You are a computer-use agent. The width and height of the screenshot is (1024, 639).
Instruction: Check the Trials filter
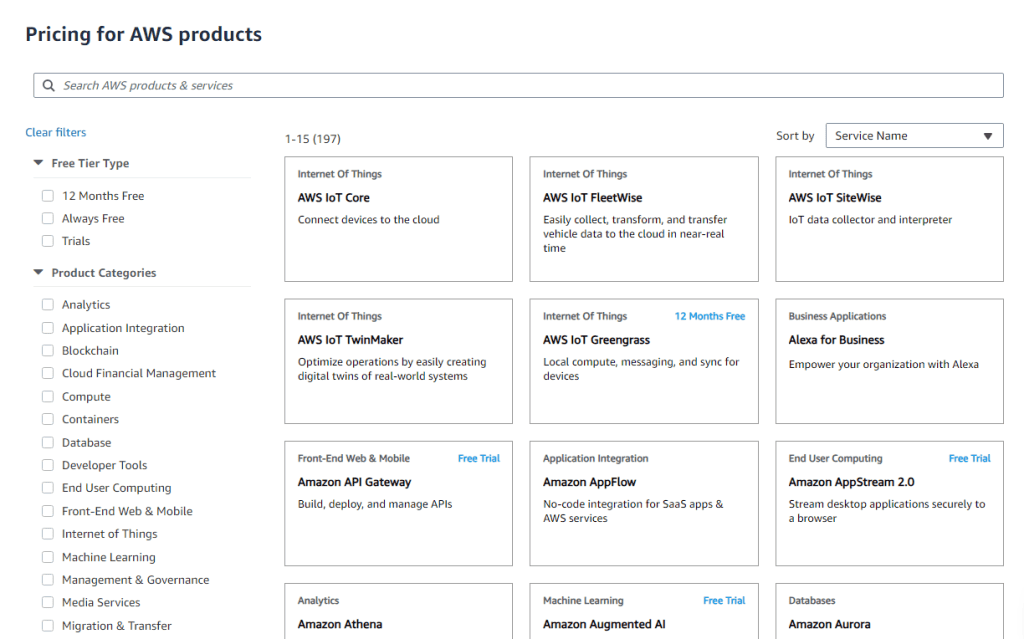click(x=48, y=241)
